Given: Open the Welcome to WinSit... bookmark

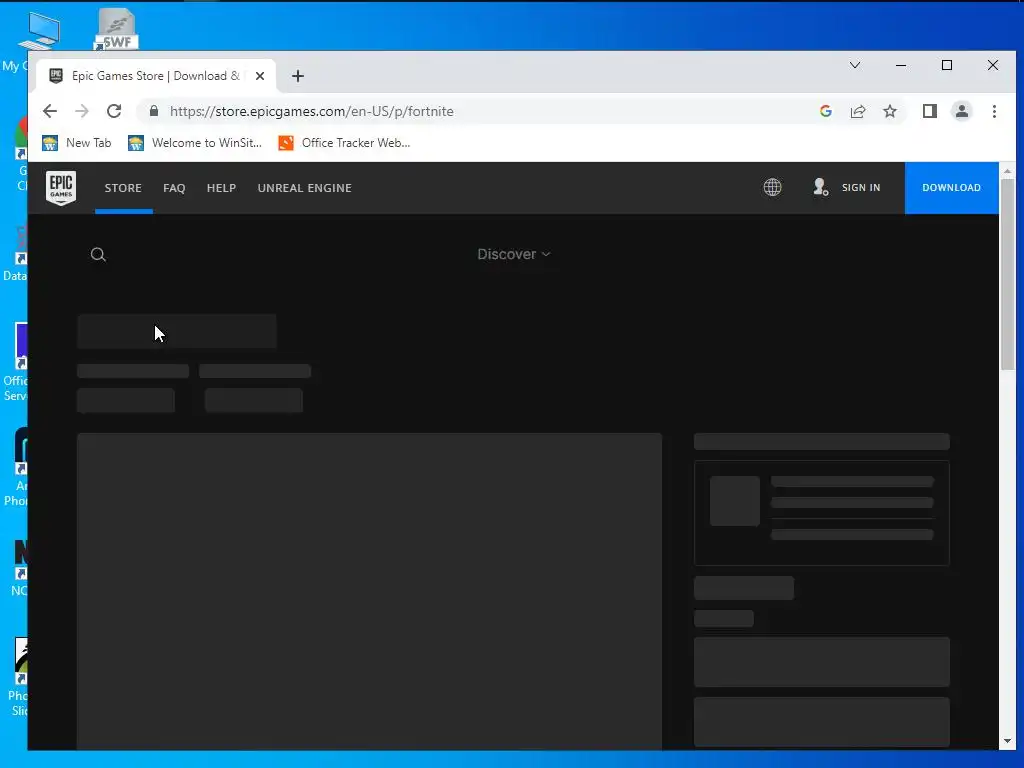Looking at the screenshot, I should click(x=195, y=143).
